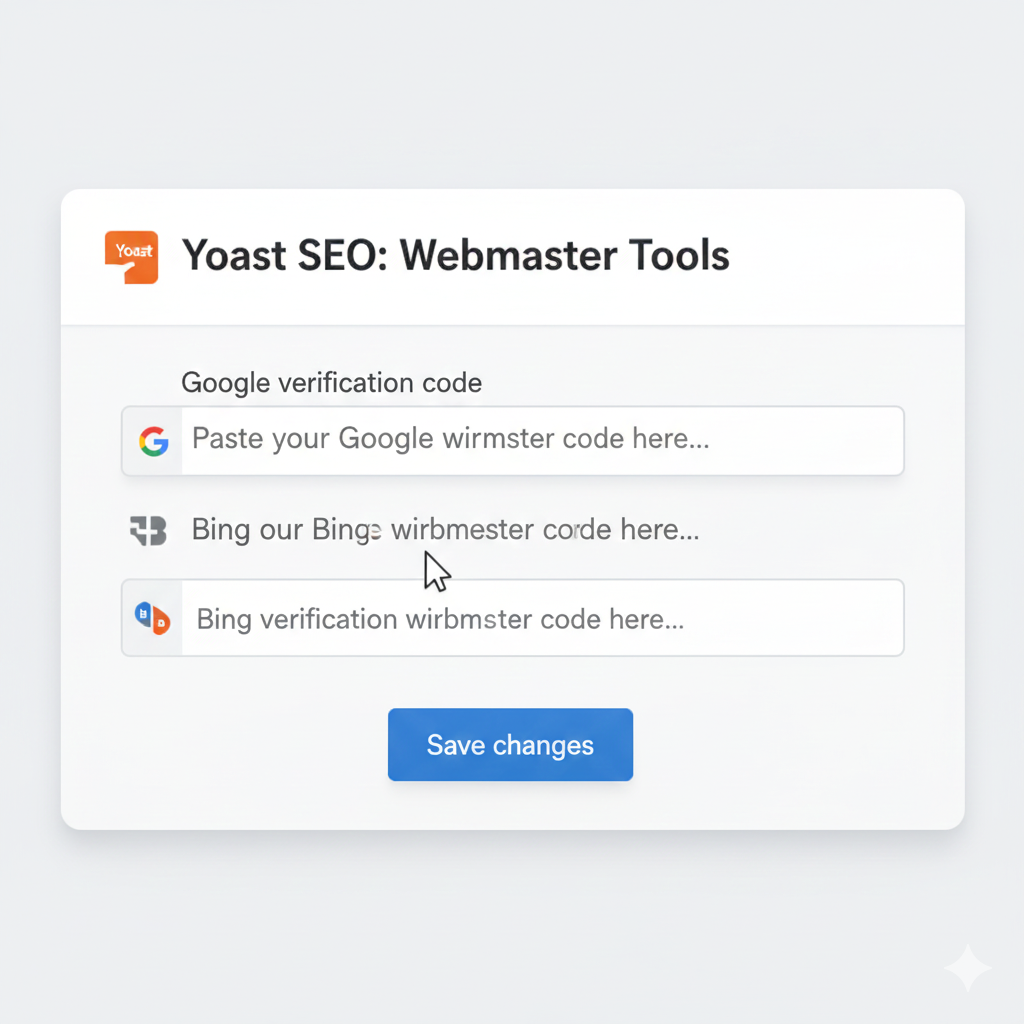Click the orange Yoast logo icon

coord(131,257)
